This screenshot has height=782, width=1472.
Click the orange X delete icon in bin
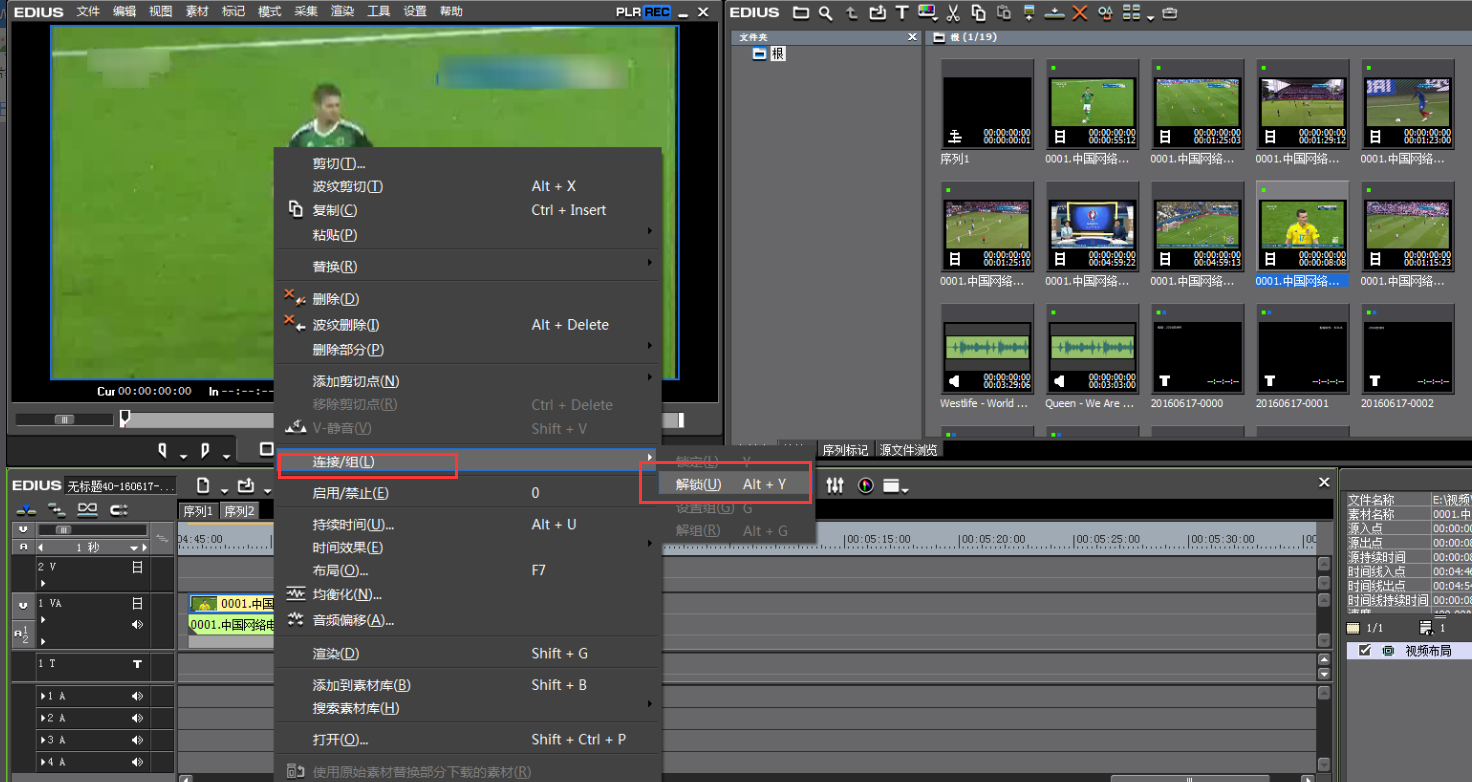point(1080,13)
